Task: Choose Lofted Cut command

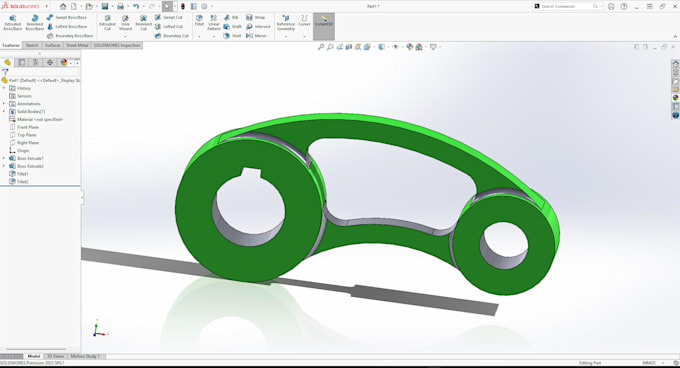Action: pos(169,26)
